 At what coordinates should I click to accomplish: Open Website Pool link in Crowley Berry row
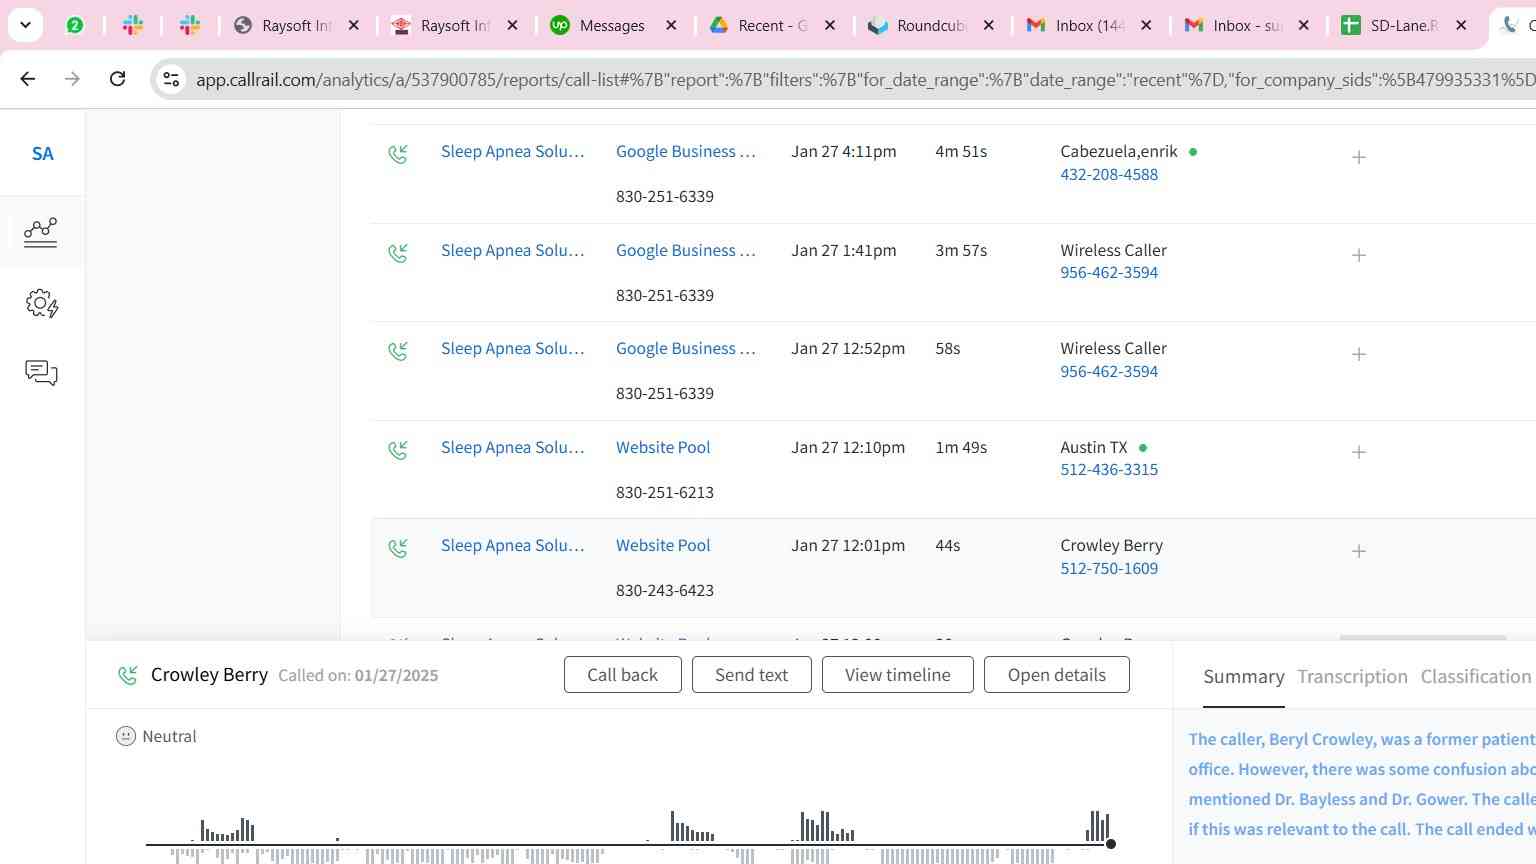663,545
